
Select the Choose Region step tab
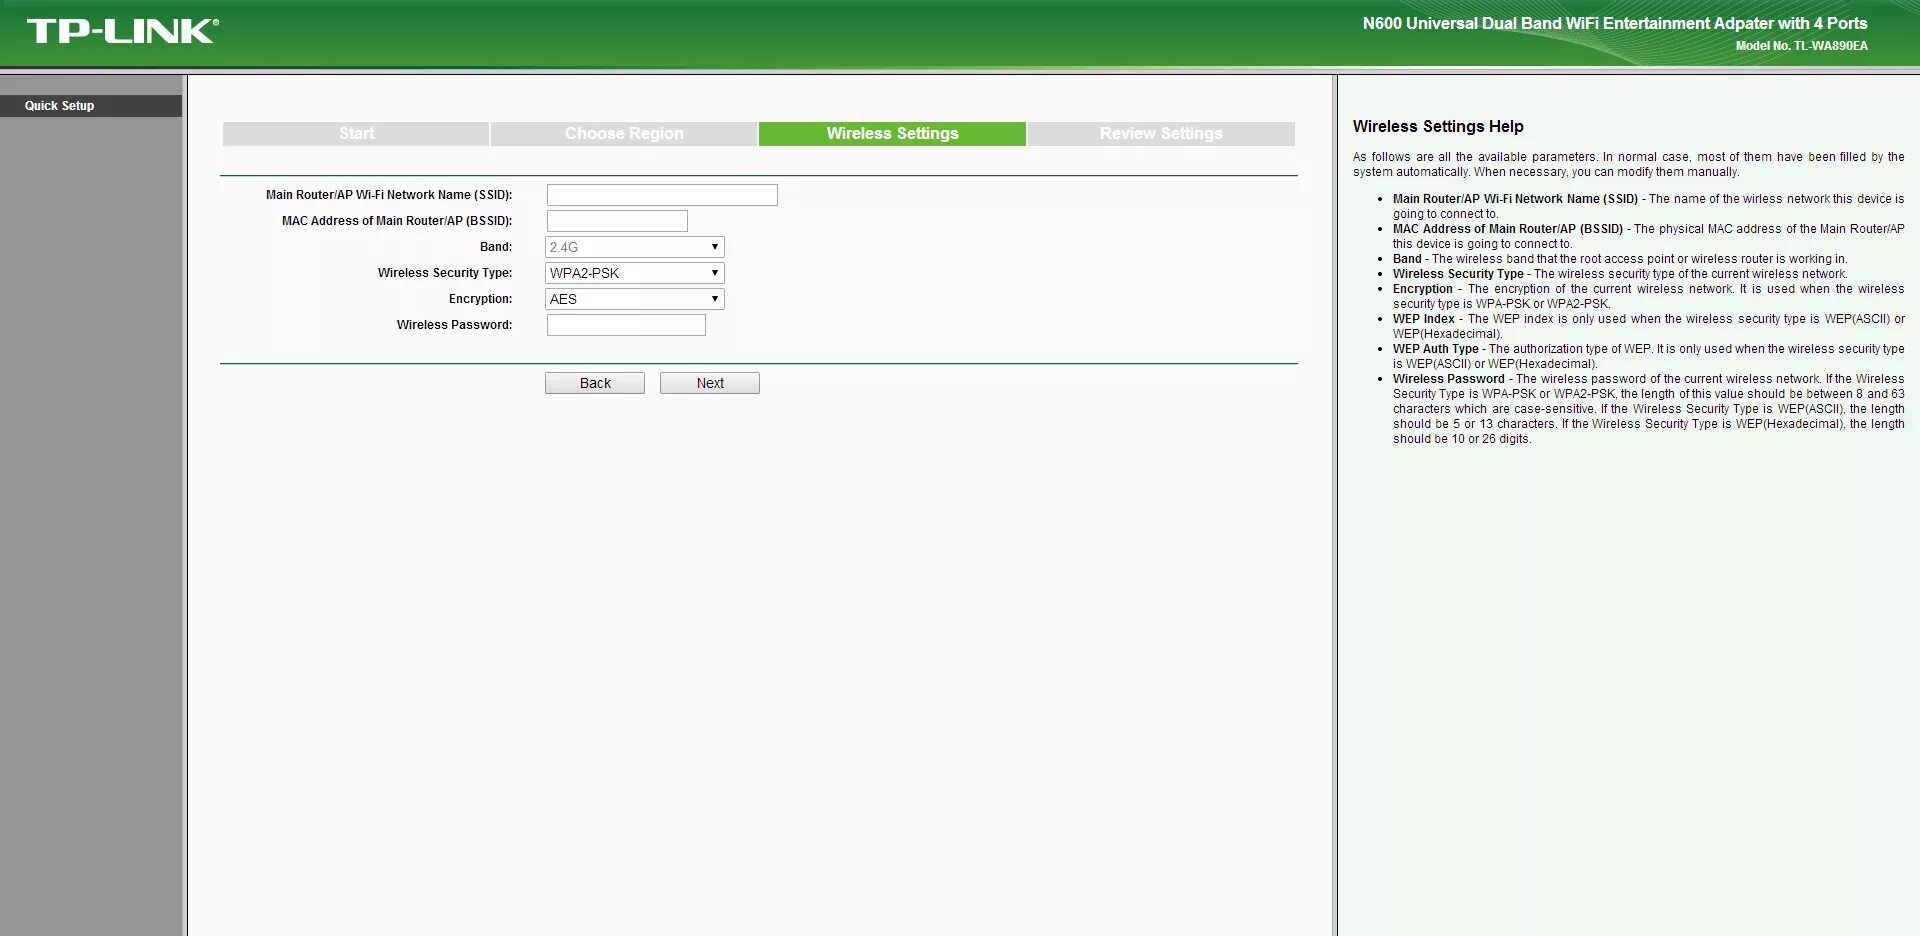pyautogui.click(x=624, y=134)
